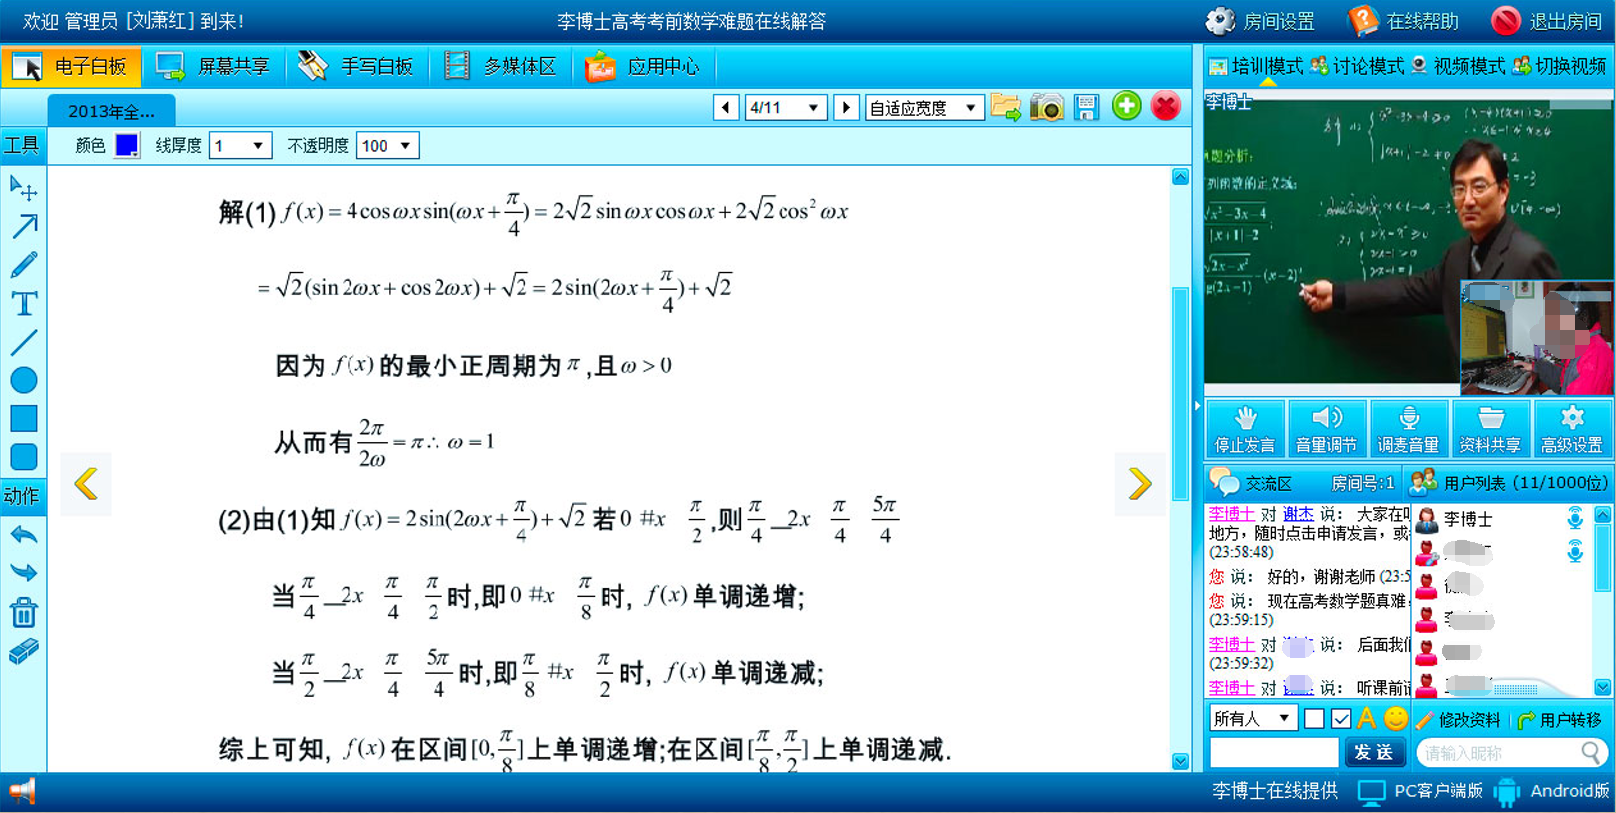Select the text tool in sidebar
The width and height of the screenshot is (1616, 813).
pos(24,303)
